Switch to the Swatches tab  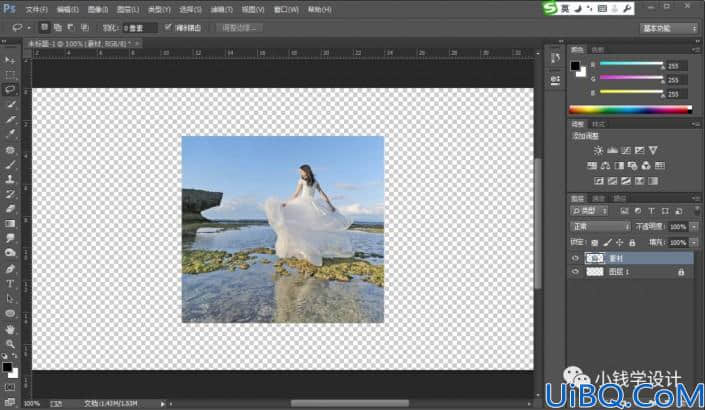pos(598,49)
